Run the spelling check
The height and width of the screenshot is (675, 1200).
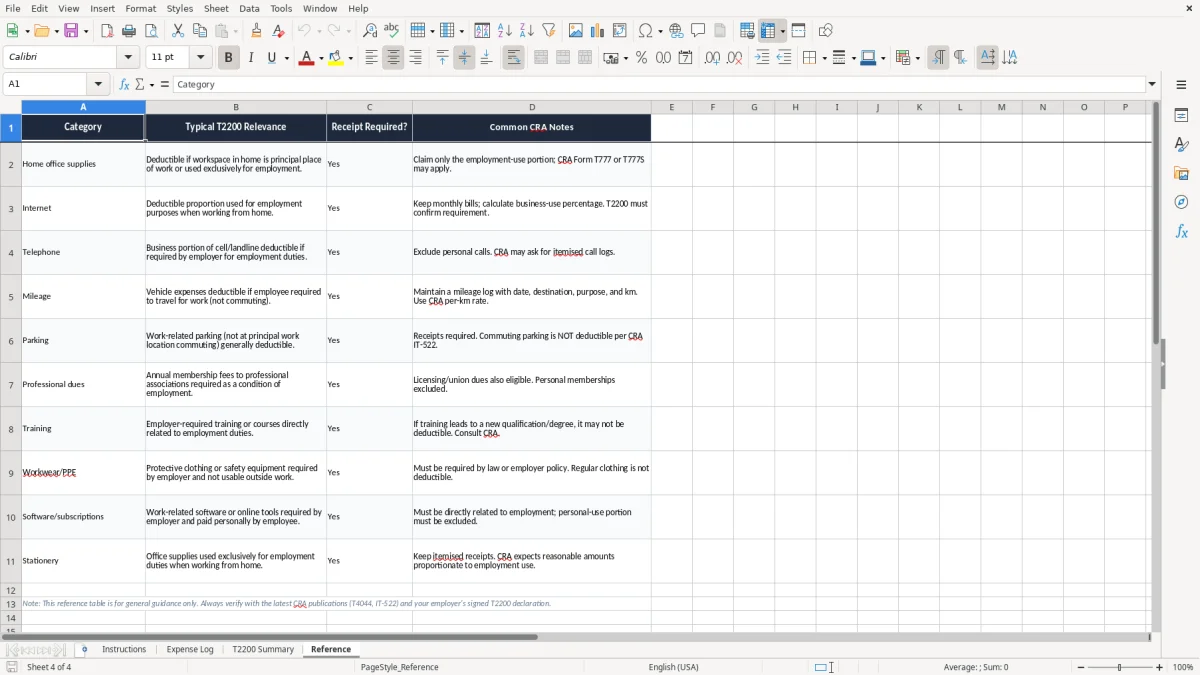click(392, 31)
